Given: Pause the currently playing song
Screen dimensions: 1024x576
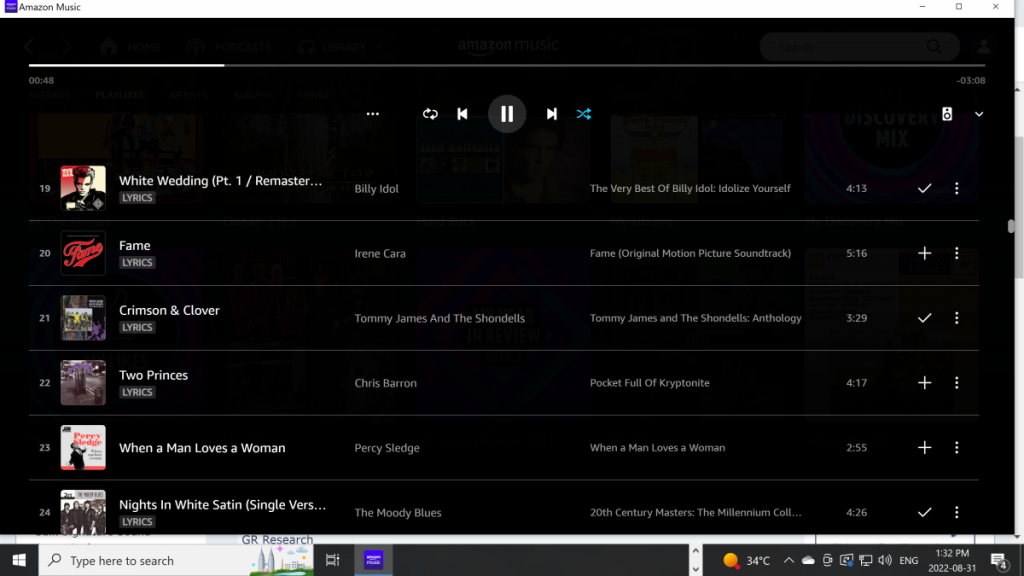Looking at the screenshot, I should pos(507,114).
